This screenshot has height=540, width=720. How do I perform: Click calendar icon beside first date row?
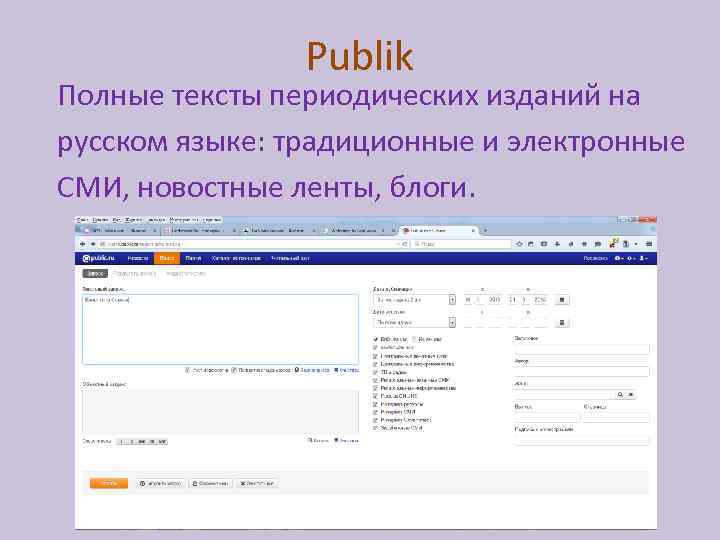(562, 300)
